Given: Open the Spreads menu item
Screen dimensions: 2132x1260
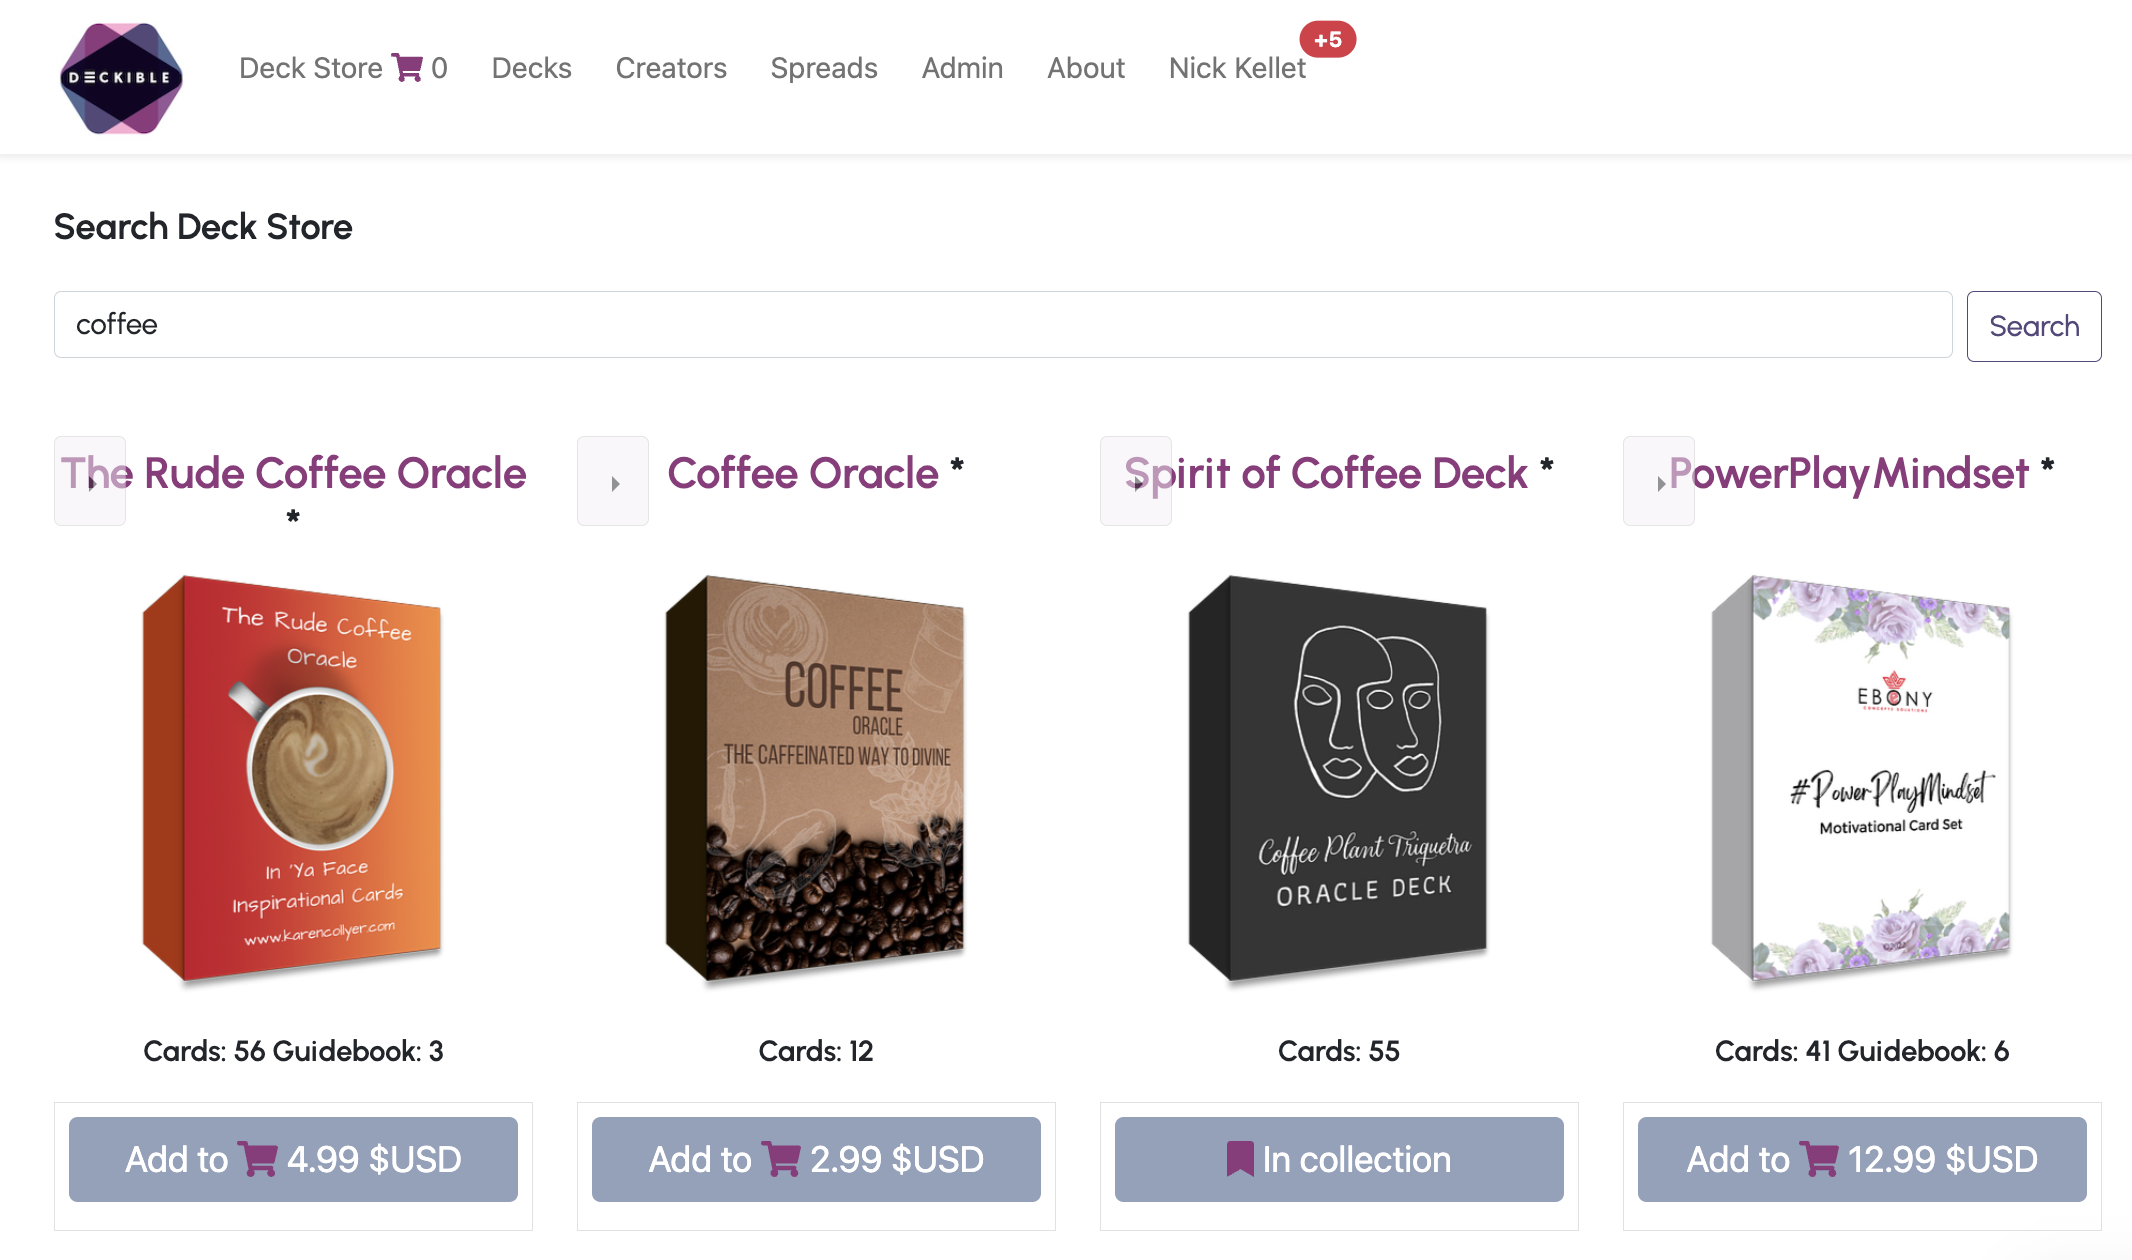Looking at the screenshot, I should (823, 68).
